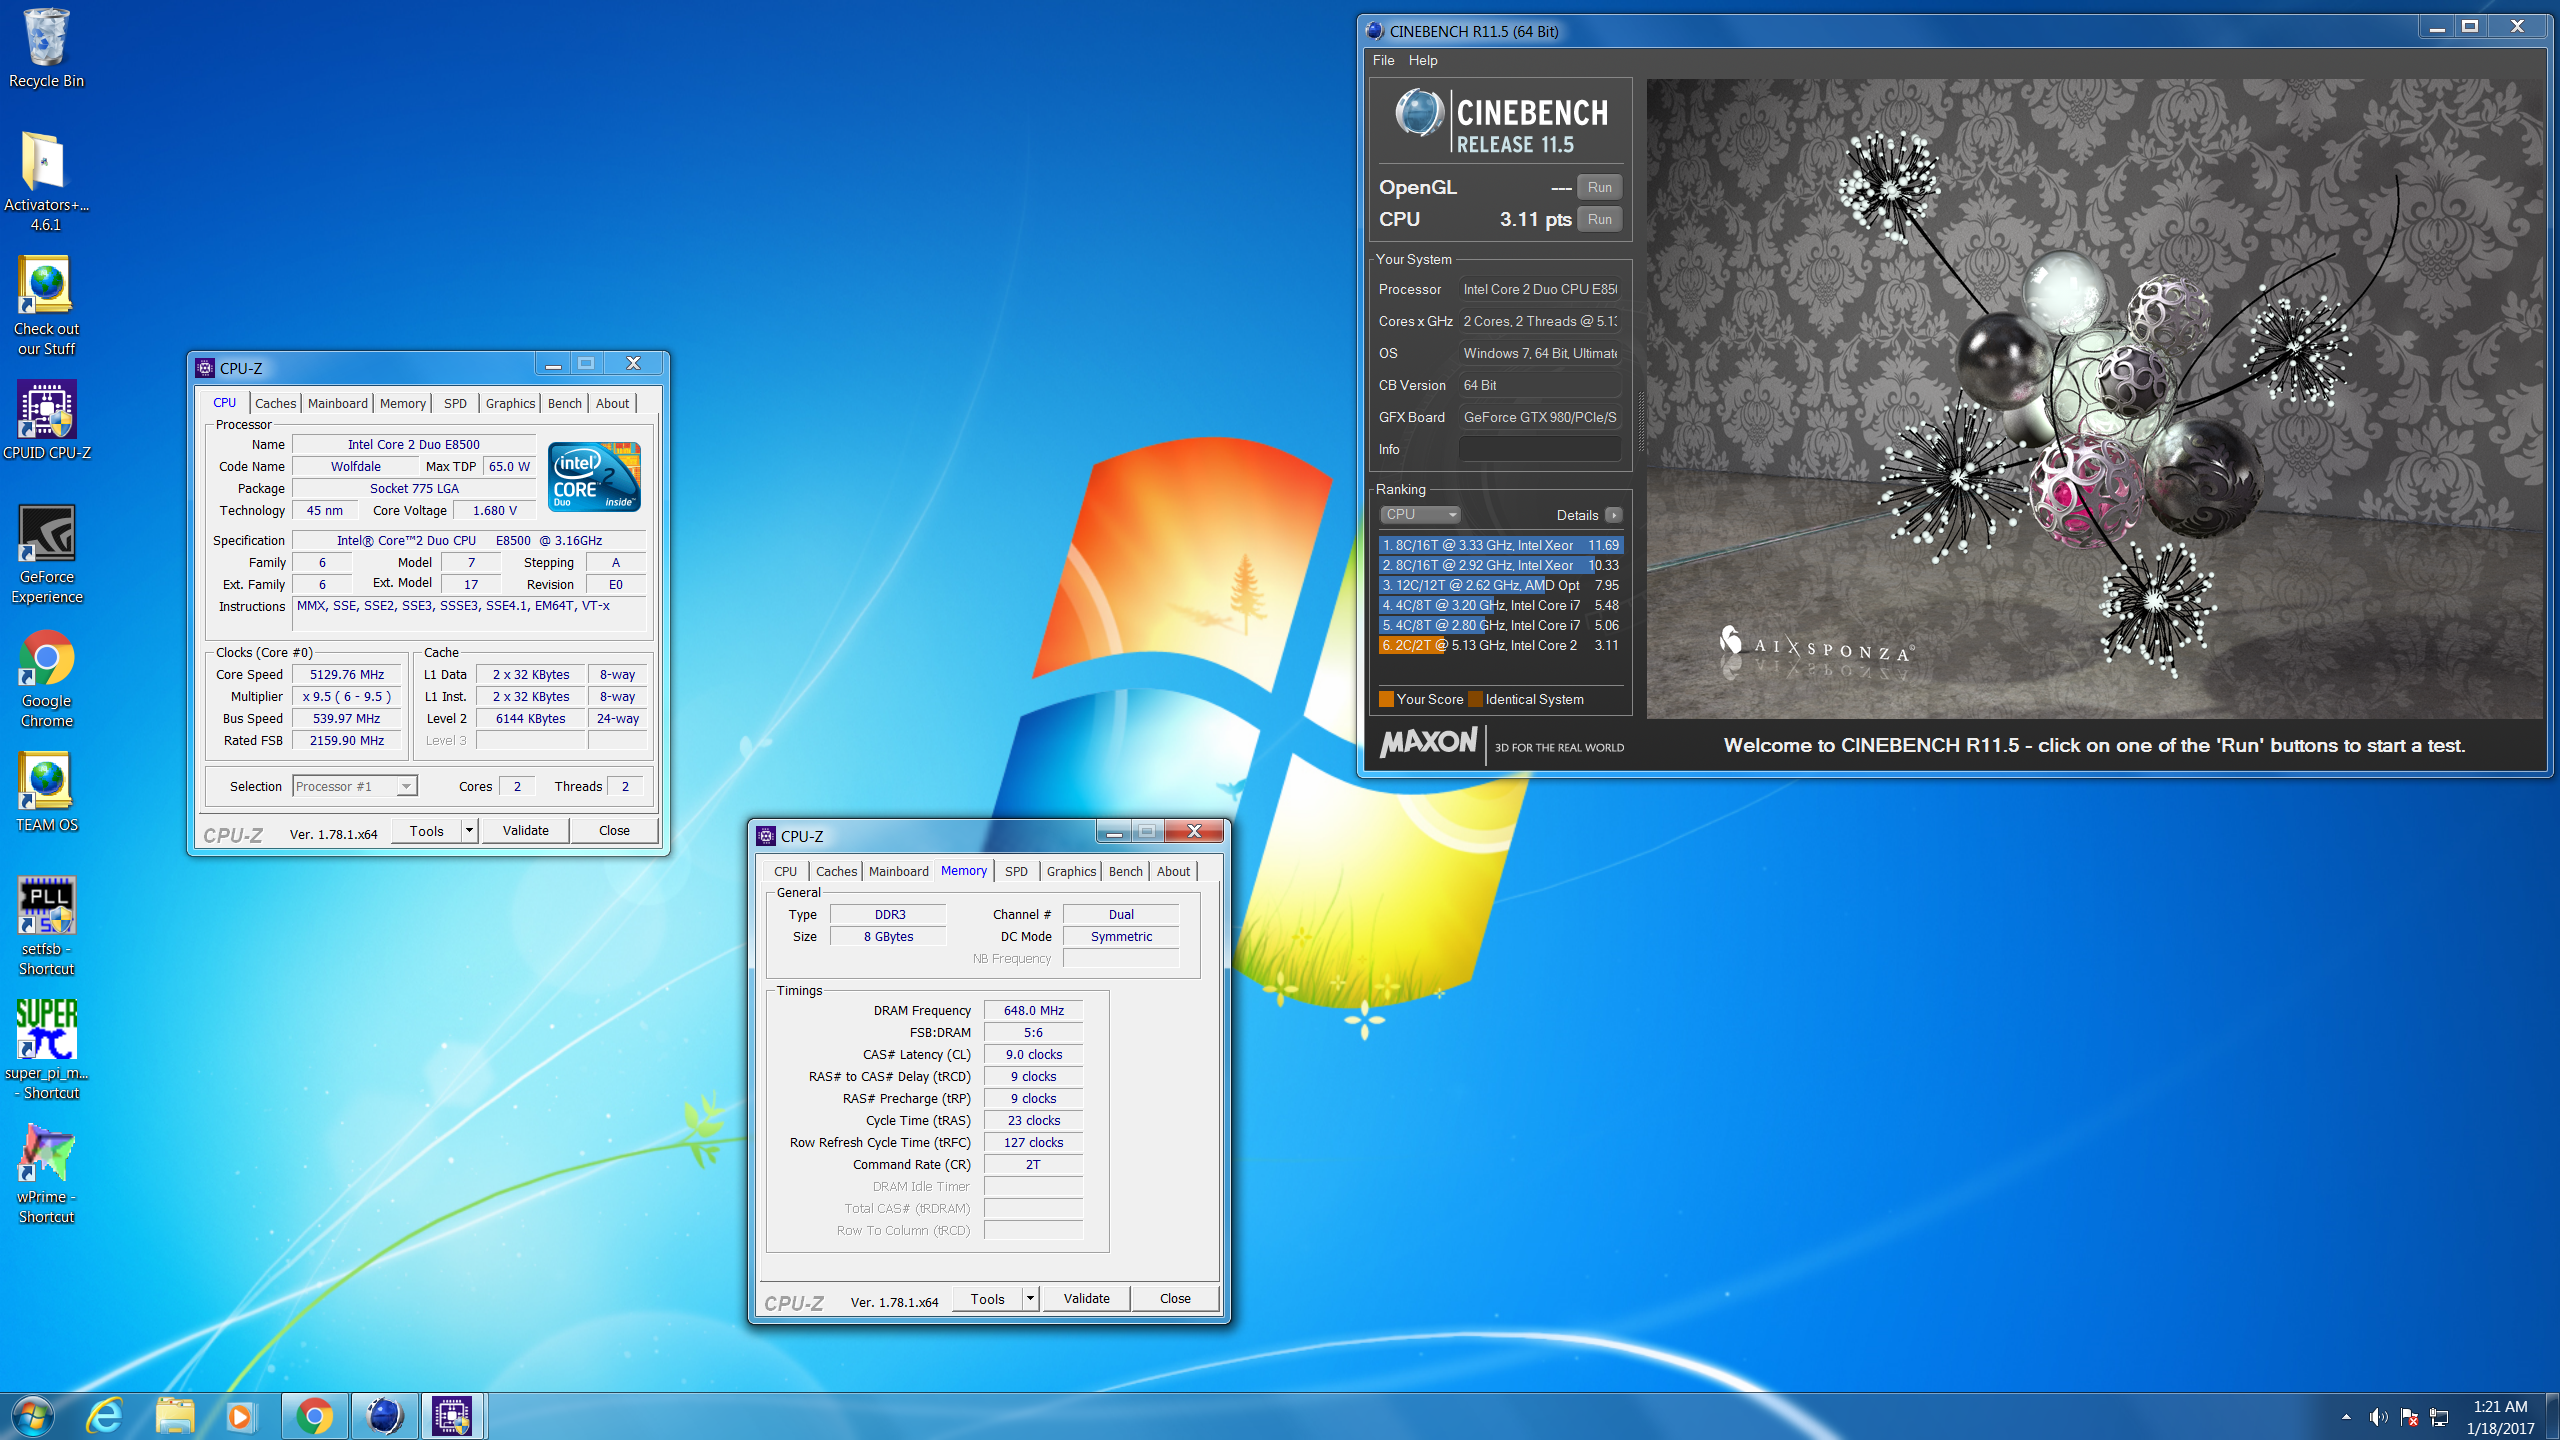This screenshot has width=2560, height=1440.
Task: Click the Chrome taskbar icon
Action: click(314, 1416)
